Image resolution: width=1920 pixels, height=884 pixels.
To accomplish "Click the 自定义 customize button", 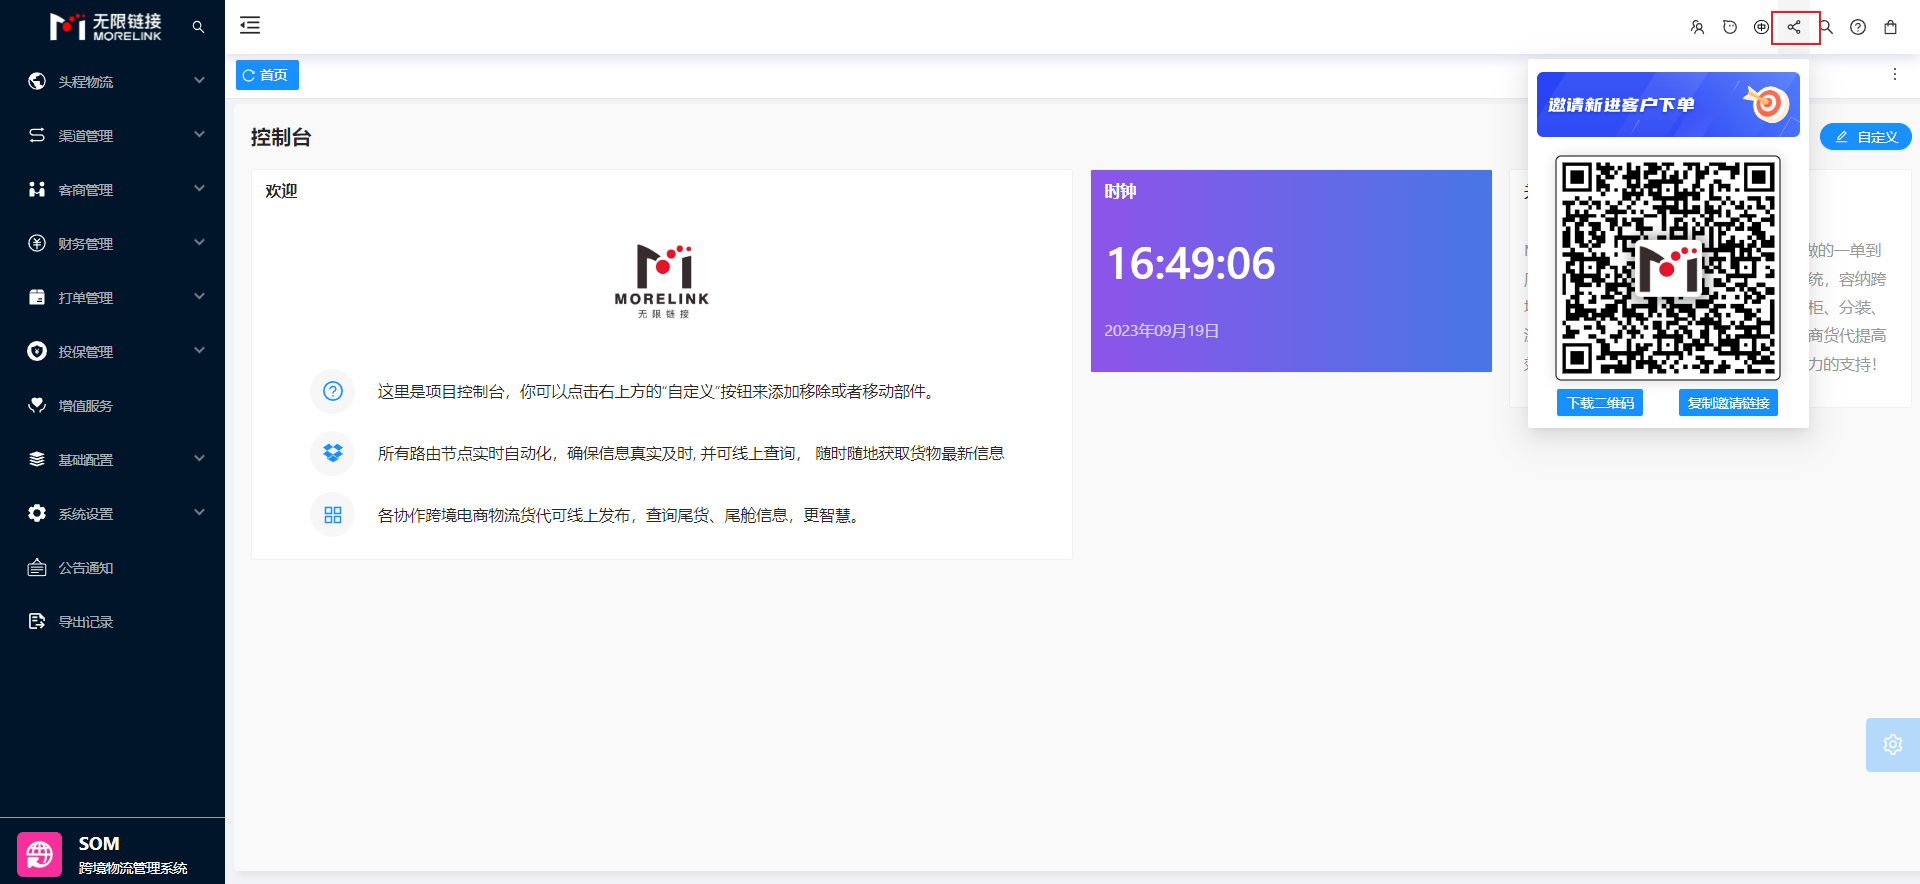I will click(1866, 137).
